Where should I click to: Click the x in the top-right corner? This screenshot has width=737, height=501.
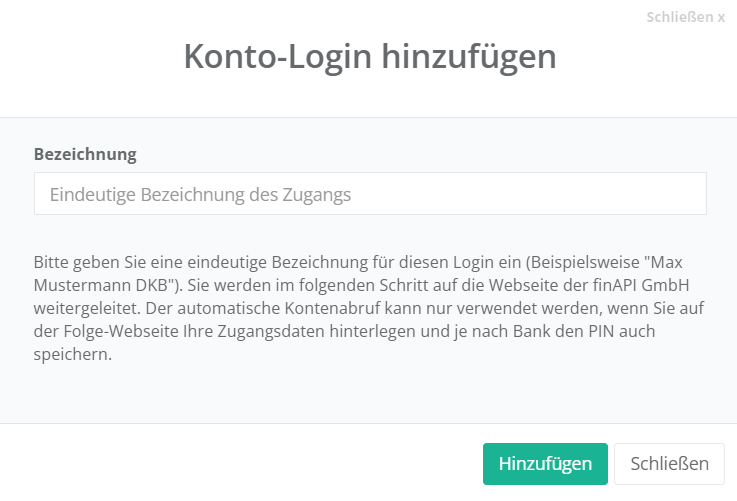(721, 17)
